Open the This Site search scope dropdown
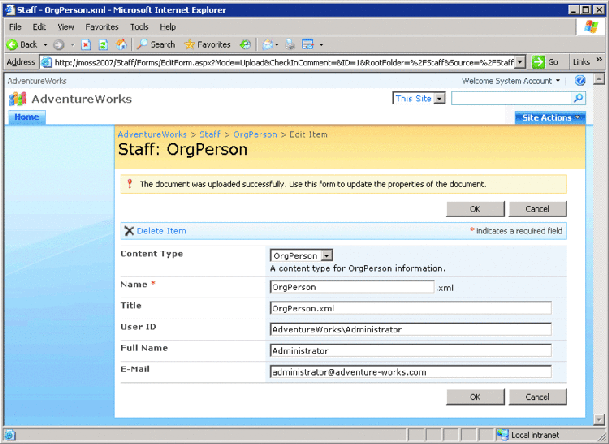Viewport: 609px width, 444px height. click(439, 99)
